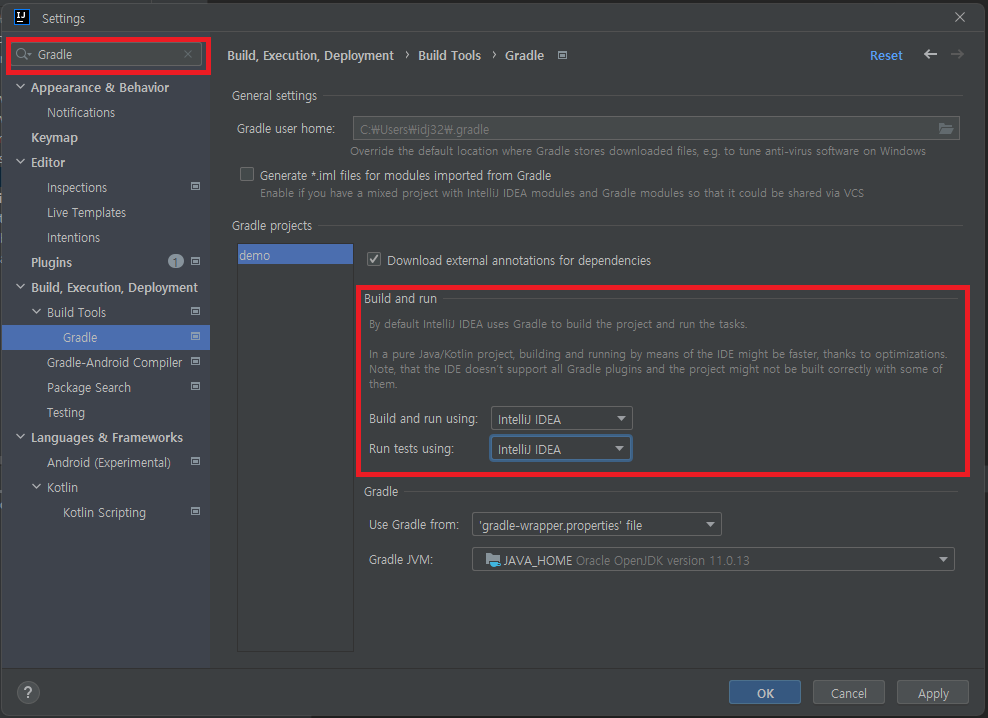This screenshot has height=718, width=988.
Task: Click the search magnifier icon in settings
Action: coord(23,54)
